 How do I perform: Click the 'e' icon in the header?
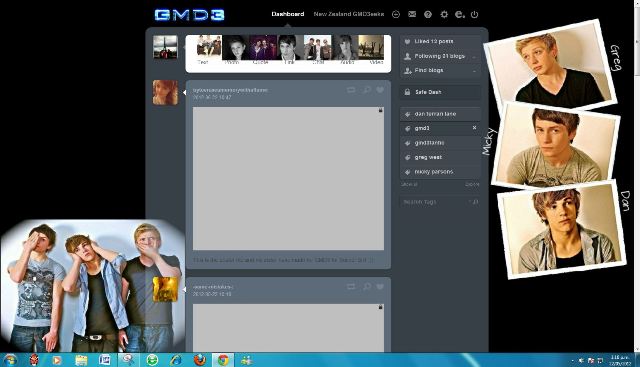460,14
